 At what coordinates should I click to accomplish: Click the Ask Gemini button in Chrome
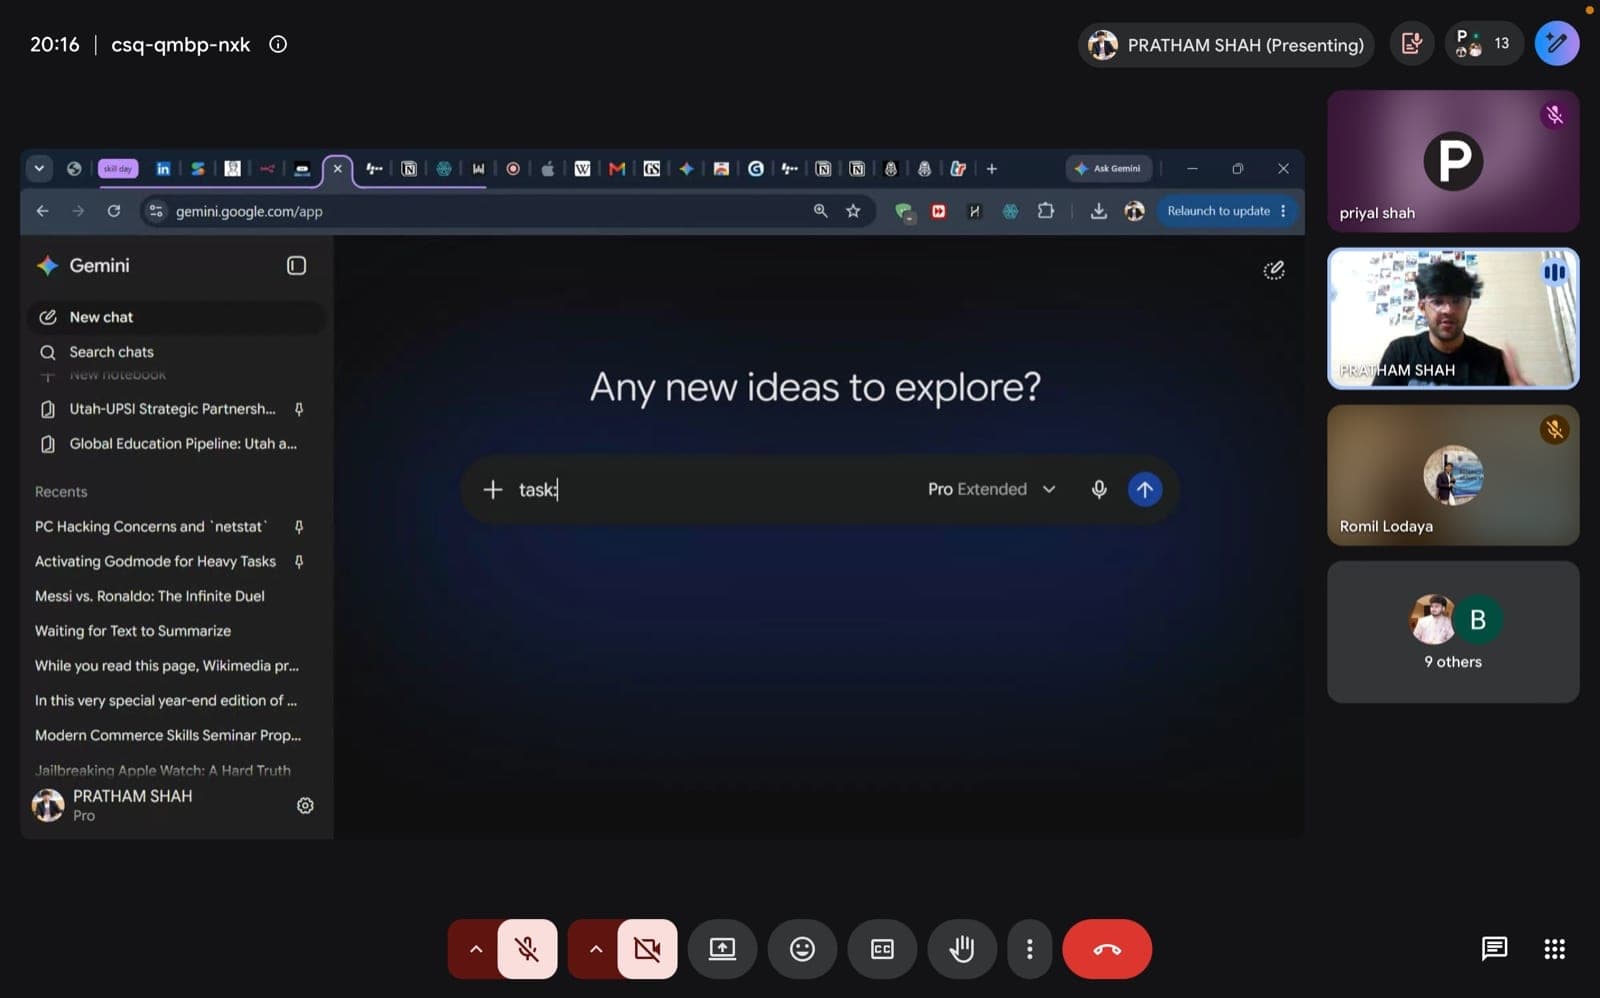tap(1108, 168)
